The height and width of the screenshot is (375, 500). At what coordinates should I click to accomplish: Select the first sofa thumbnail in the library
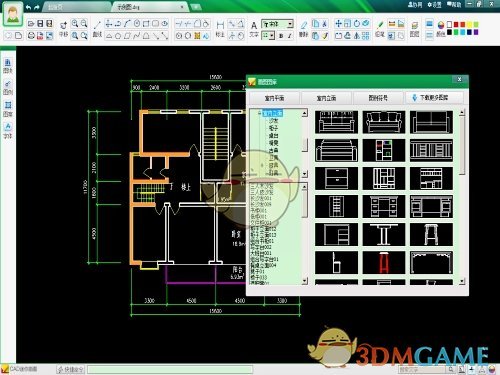tap(336, 122)
